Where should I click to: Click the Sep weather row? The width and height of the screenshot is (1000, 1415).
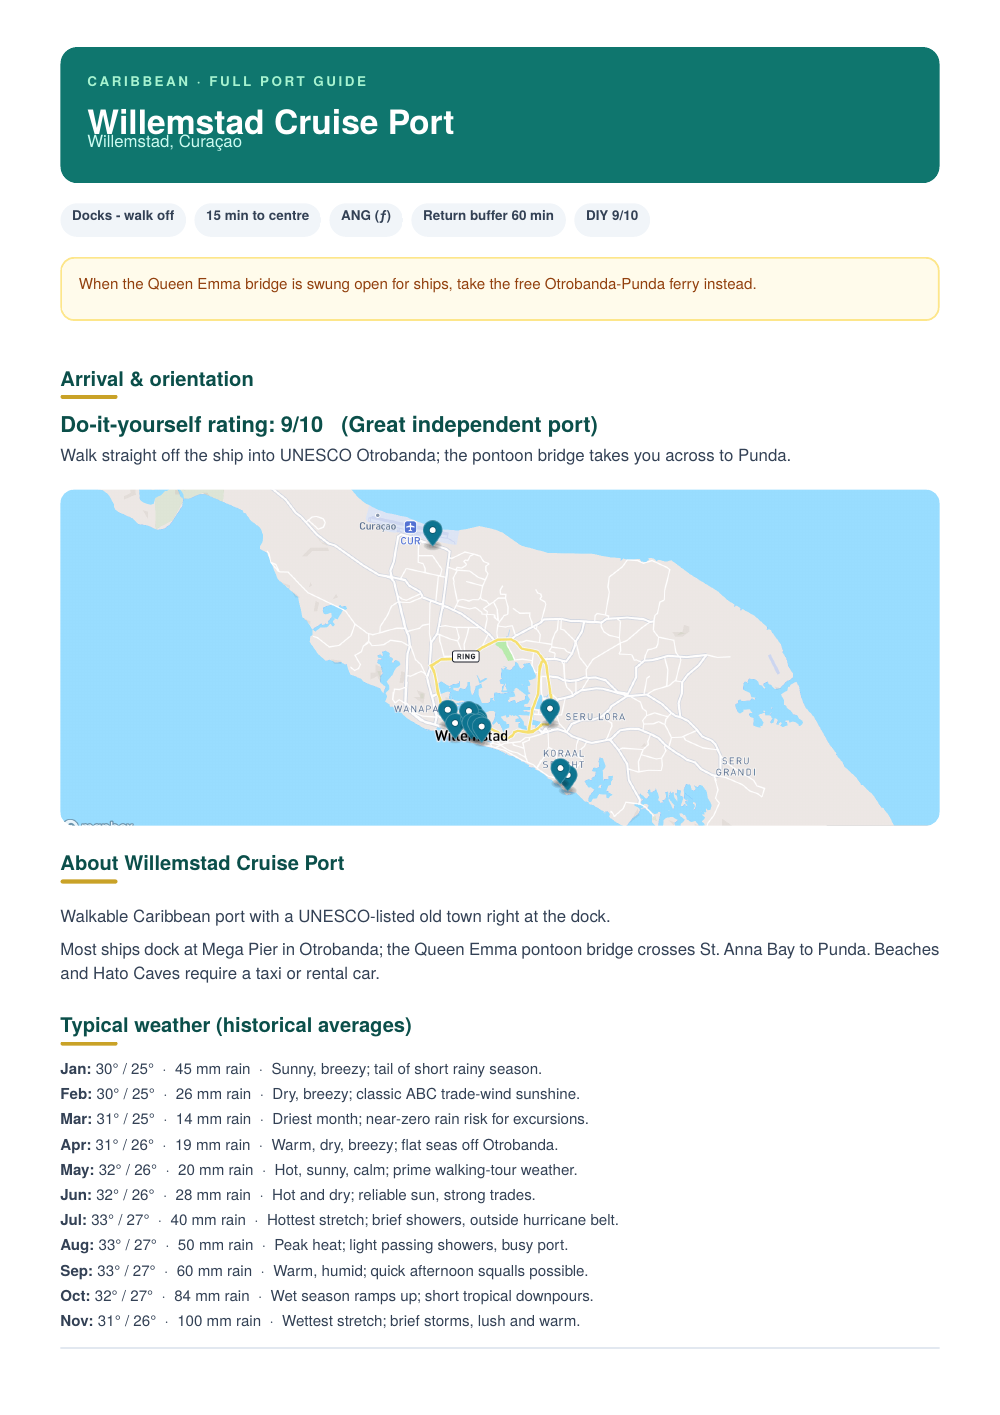point(325,1271)
